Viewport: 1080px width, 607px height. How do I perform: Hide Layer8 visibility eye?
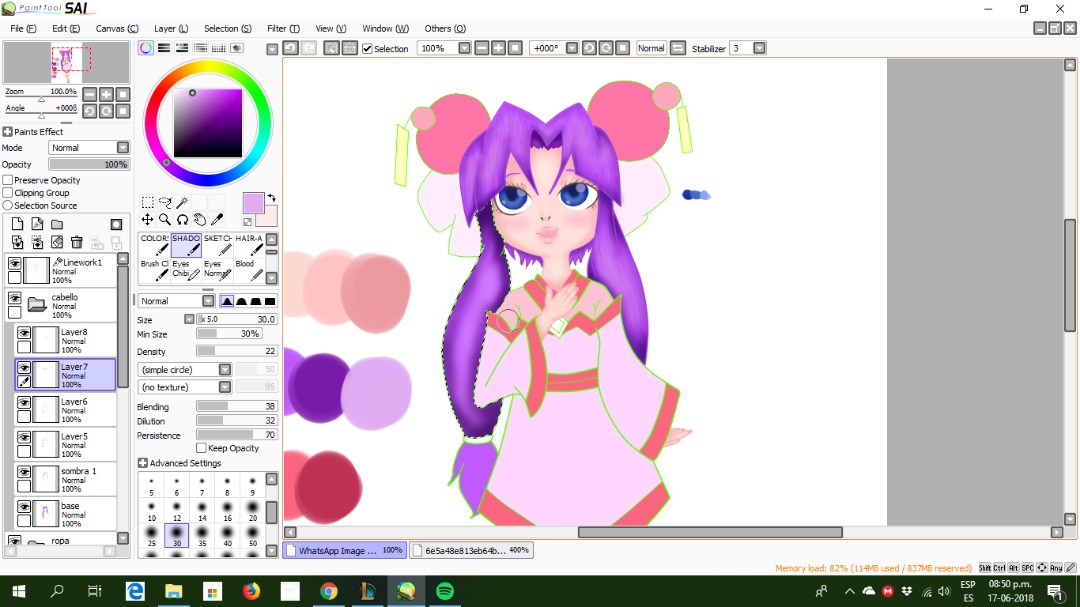pyautogui.click(x=24, y=333)
